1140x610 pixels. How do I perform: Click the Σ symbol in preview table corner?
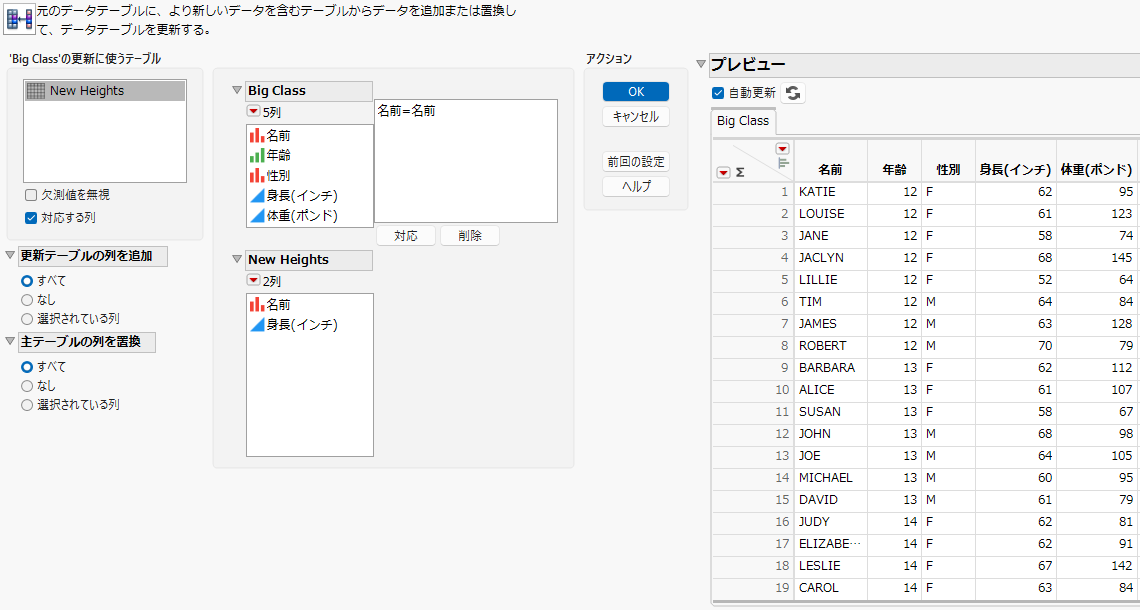click(x=740, y=173)
